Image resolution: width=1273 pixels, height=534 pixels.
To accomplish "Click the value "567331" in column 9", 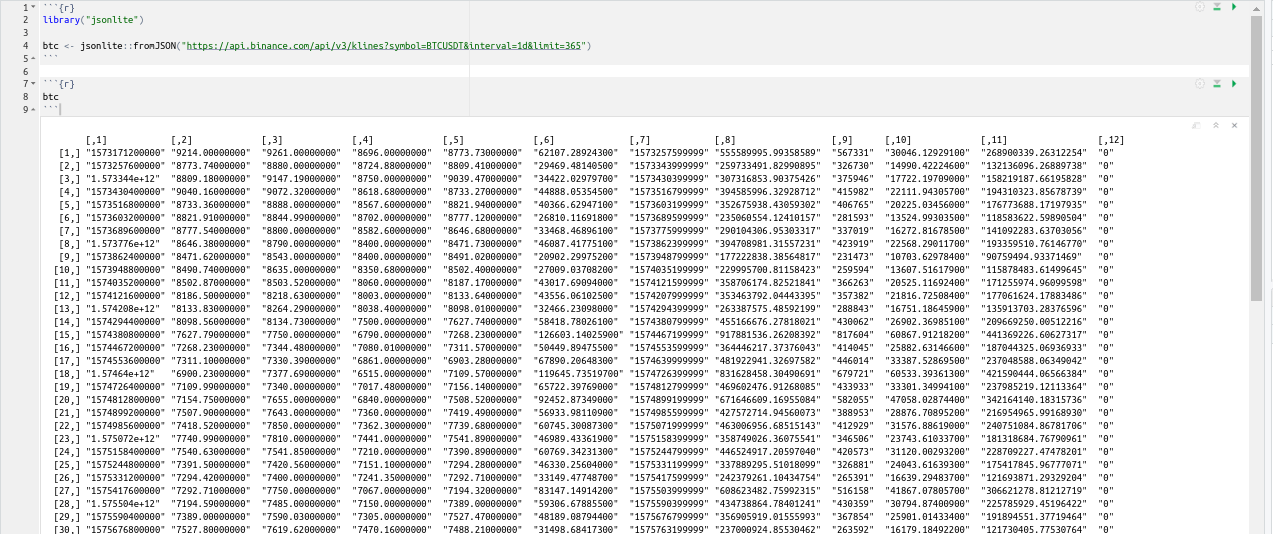I will coord(852,153).
